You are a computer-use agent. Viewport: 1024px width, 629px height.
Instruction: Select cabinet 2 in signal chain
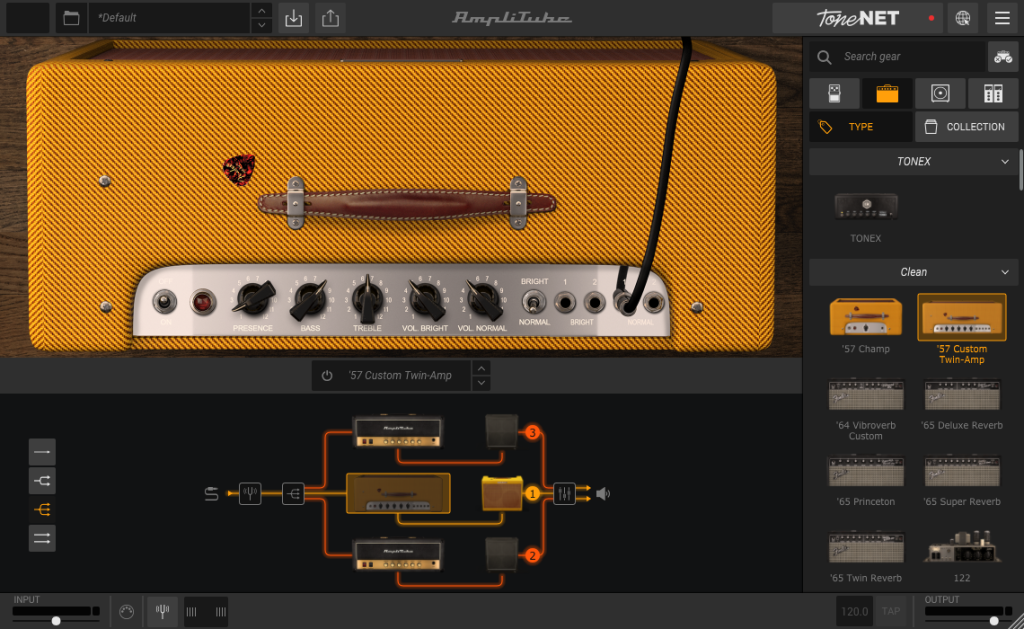coord(502,554)
